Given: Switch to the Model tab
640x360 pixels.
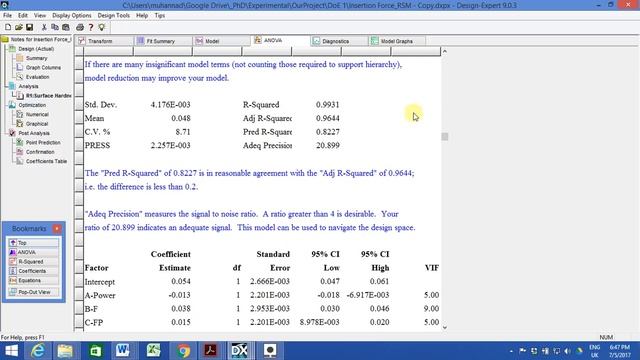Looking at the screenshot, I should (x=222, y=41).
